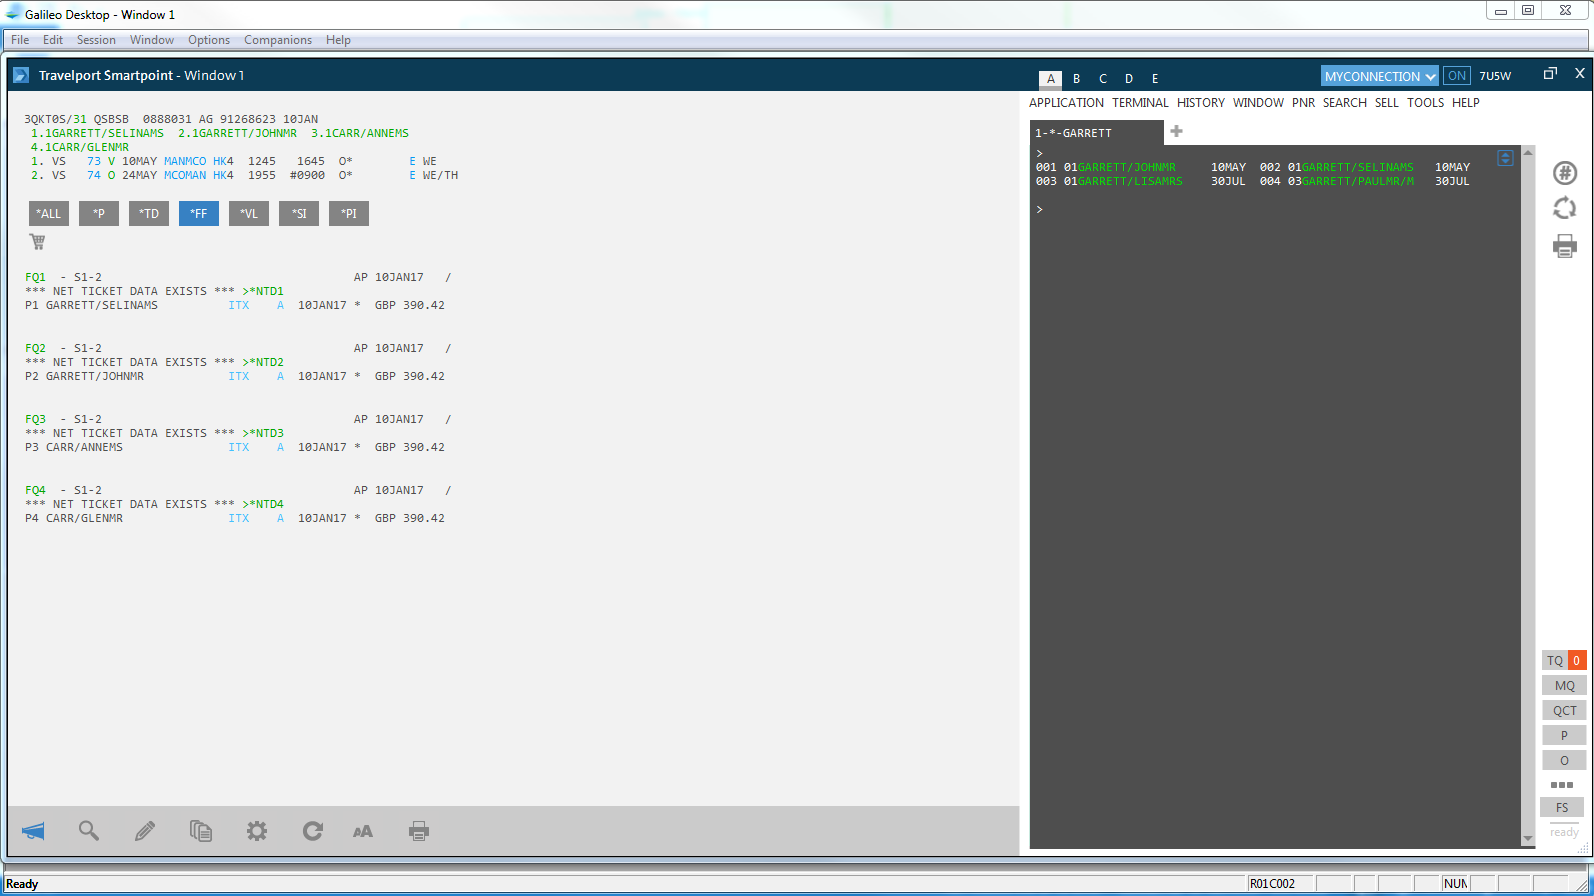Click record locator 3QKT0S/31
The width and height of the screenshot is (1594, 896).
[55, 119]
